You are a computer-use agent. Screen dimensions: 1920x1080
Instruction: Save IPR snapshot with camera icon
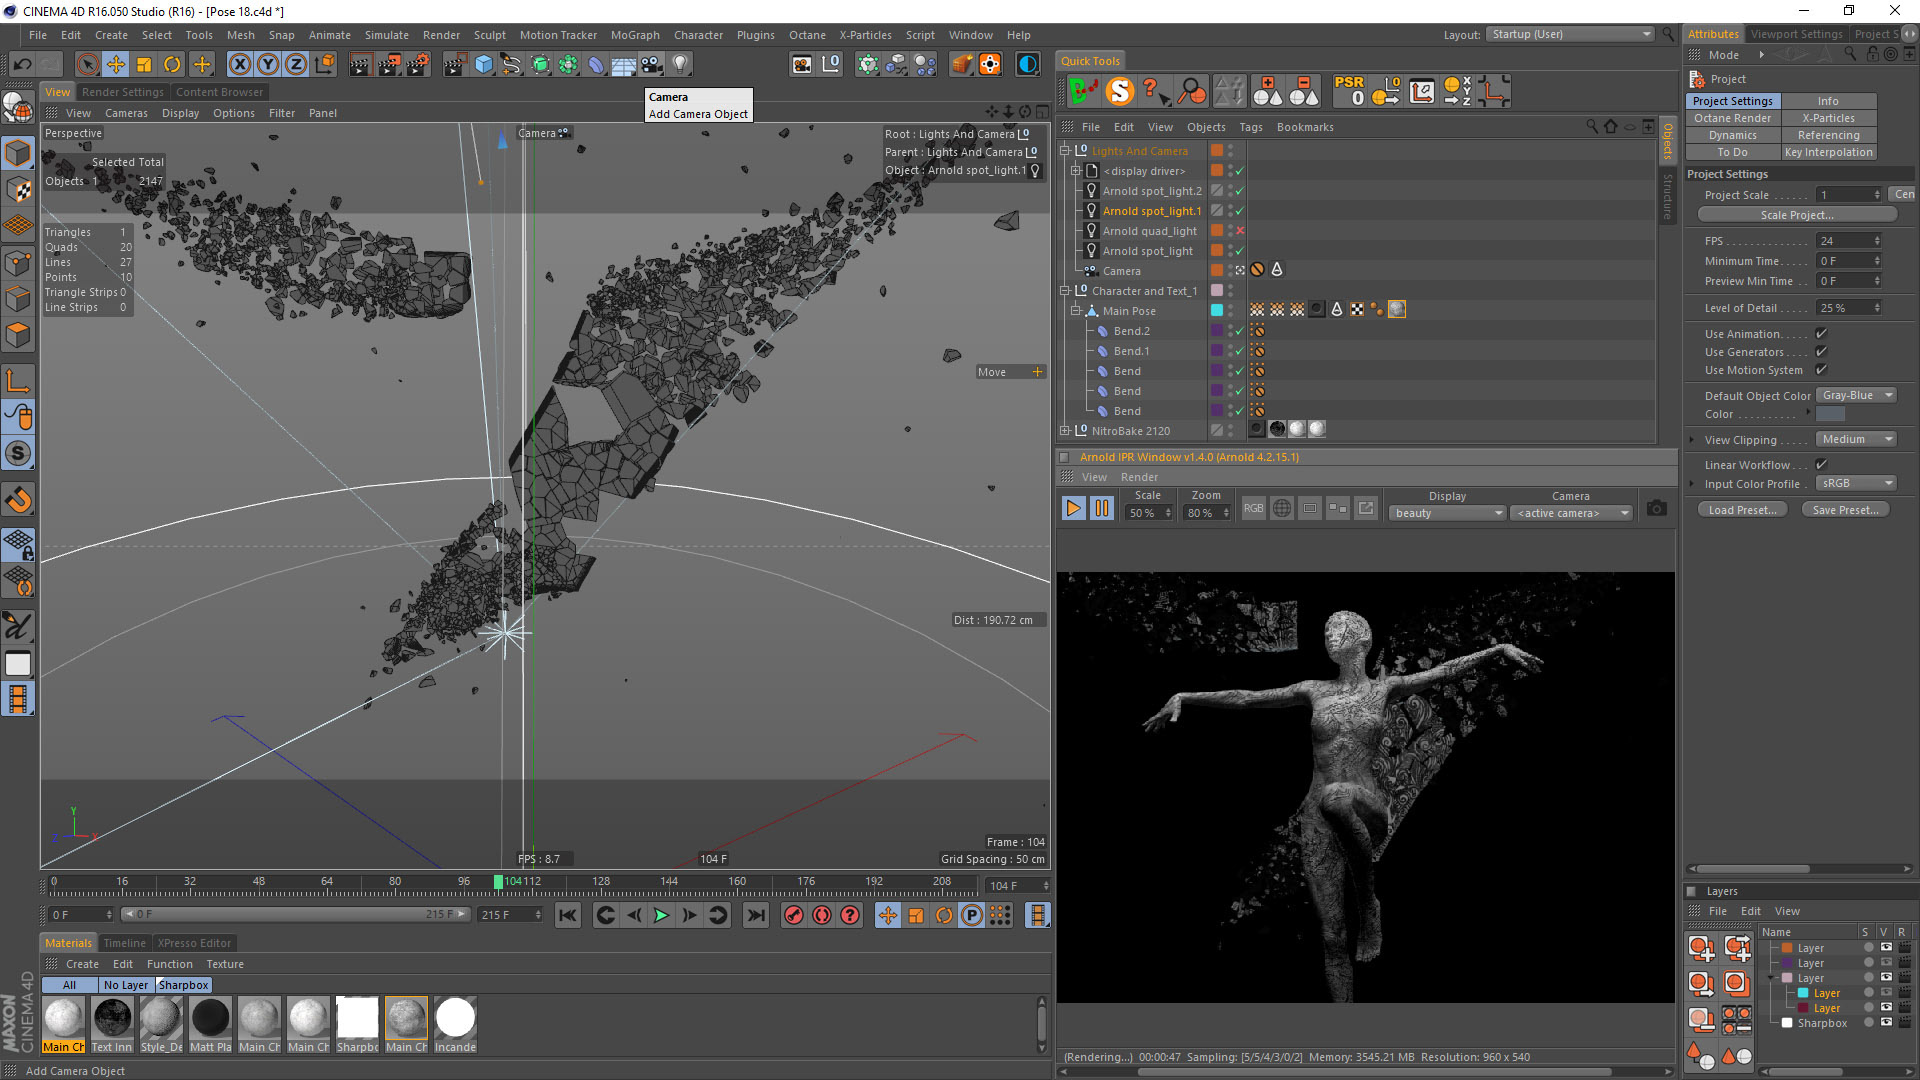click(x=1657, y=508)
